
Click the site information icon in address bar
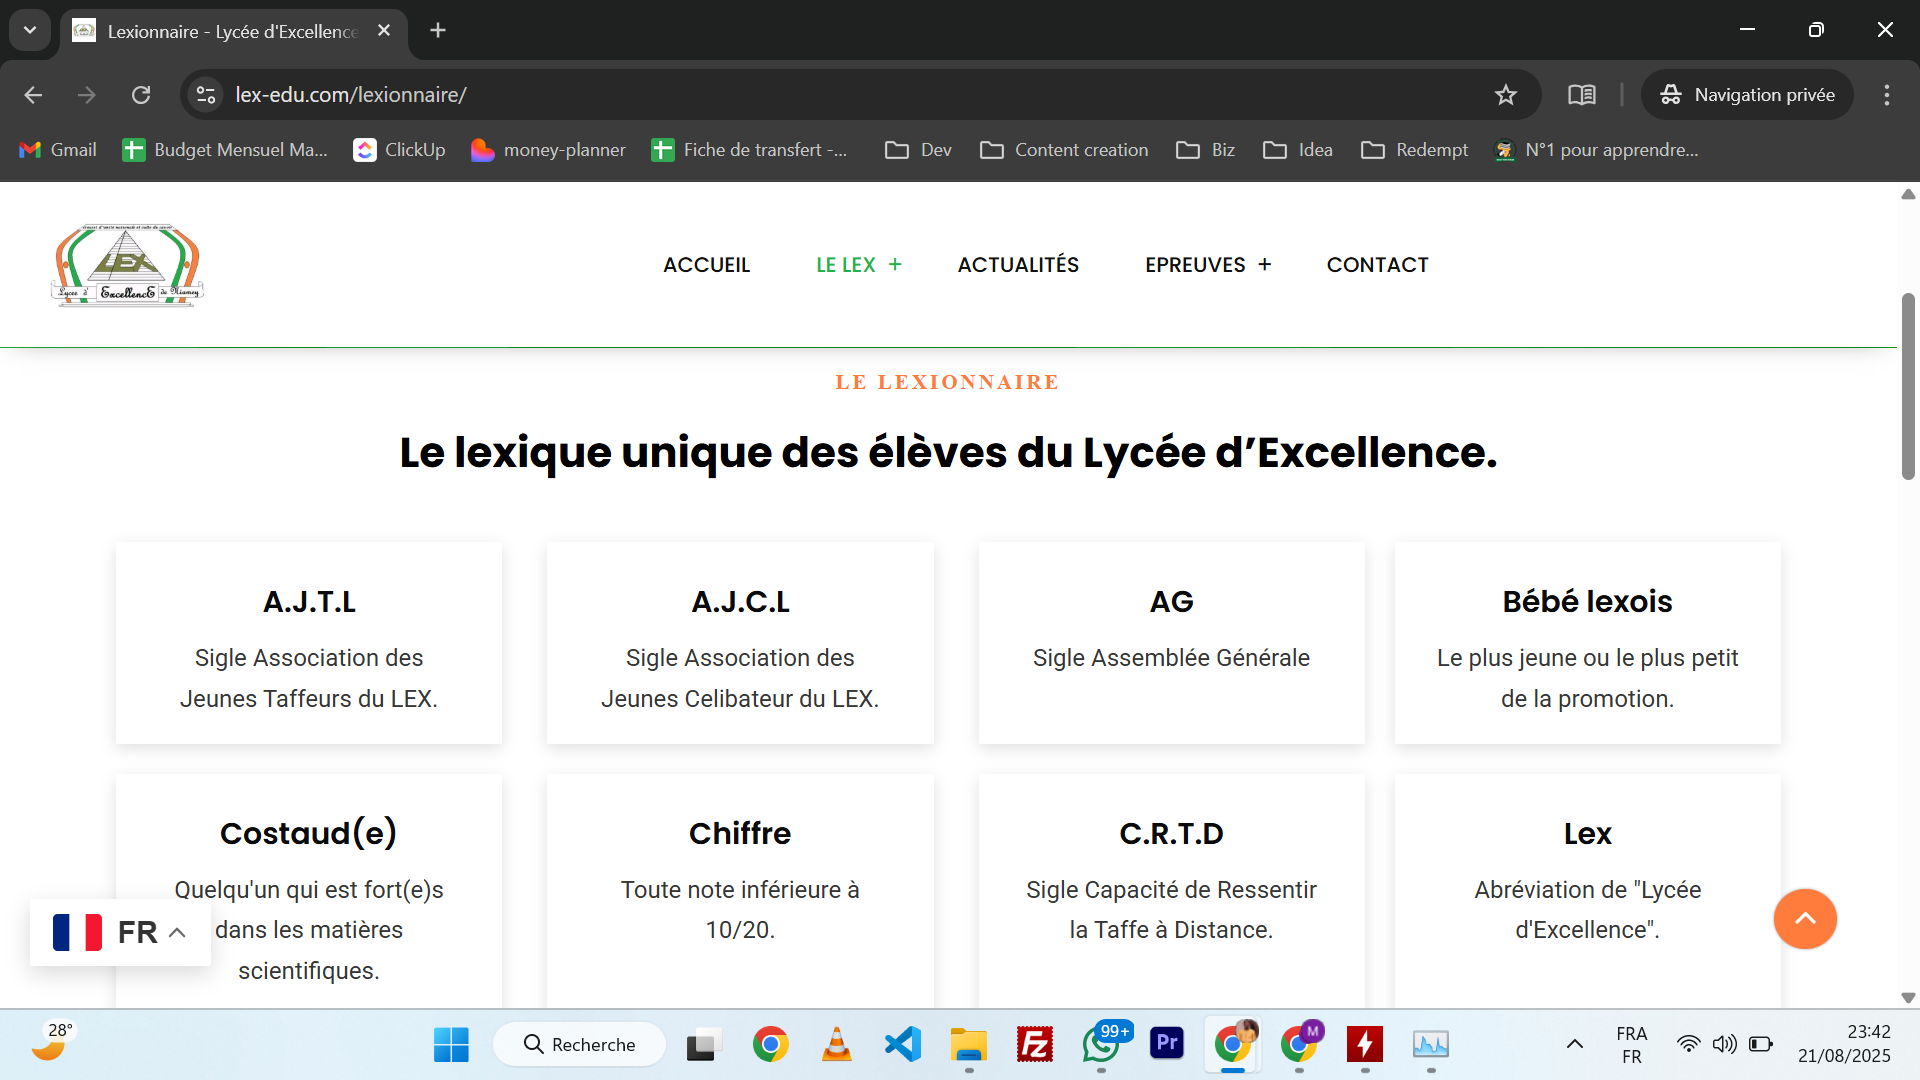tap(206, 95)
